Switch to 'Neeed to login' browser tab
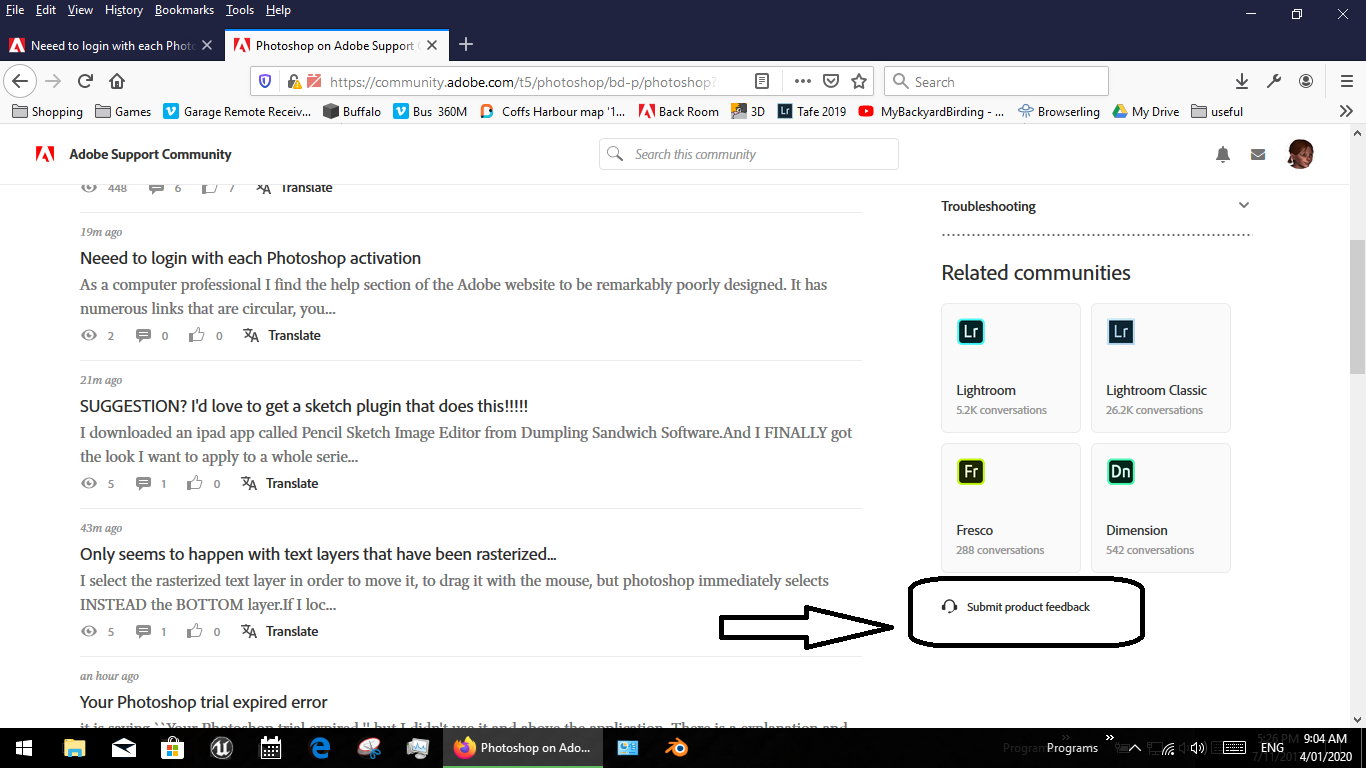Image resolution: width=1366 pixels, height=768 pixels. (110, 45)
